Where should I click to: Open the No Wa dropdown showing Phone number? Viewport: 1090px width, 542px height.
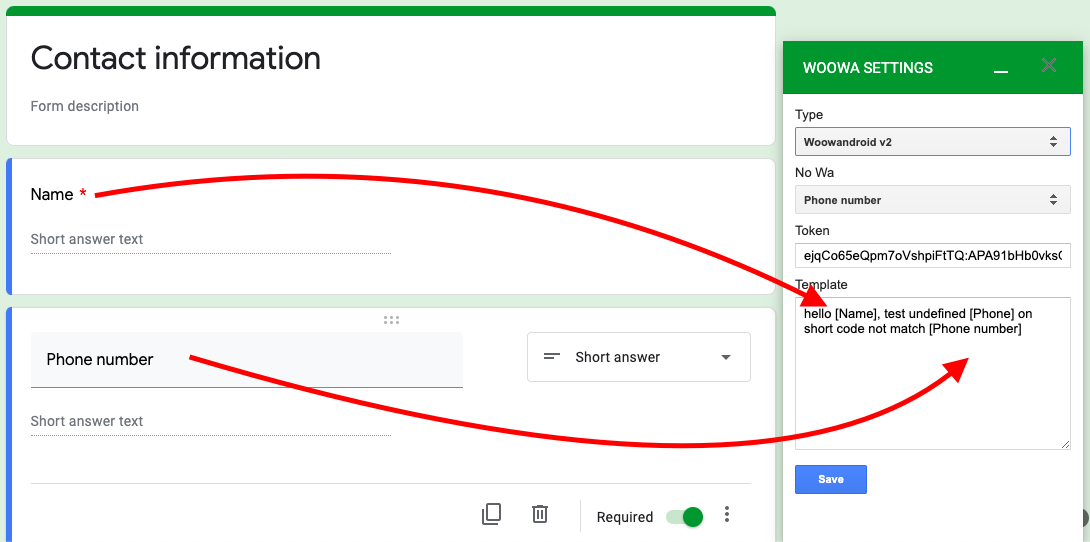[932, 199]
